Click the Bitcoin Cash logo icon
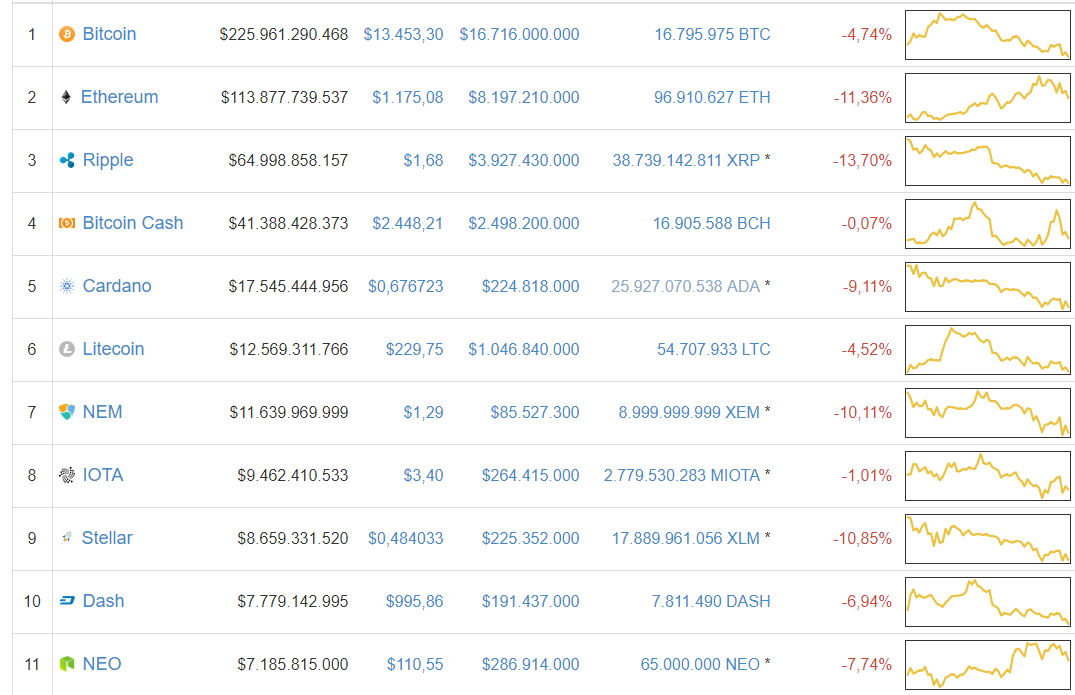The image size is (1075, 695). (x=67, y=224)
